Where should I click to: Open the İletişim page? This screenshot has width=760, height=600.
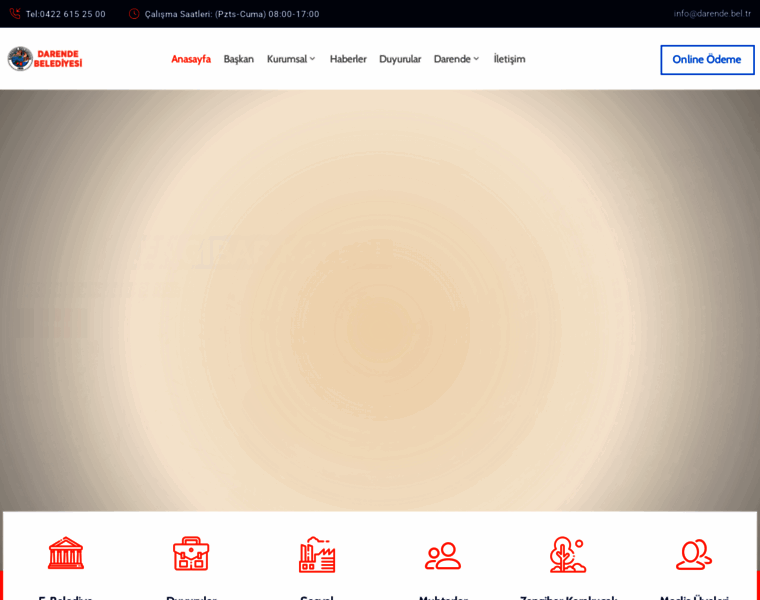[509, 59]
